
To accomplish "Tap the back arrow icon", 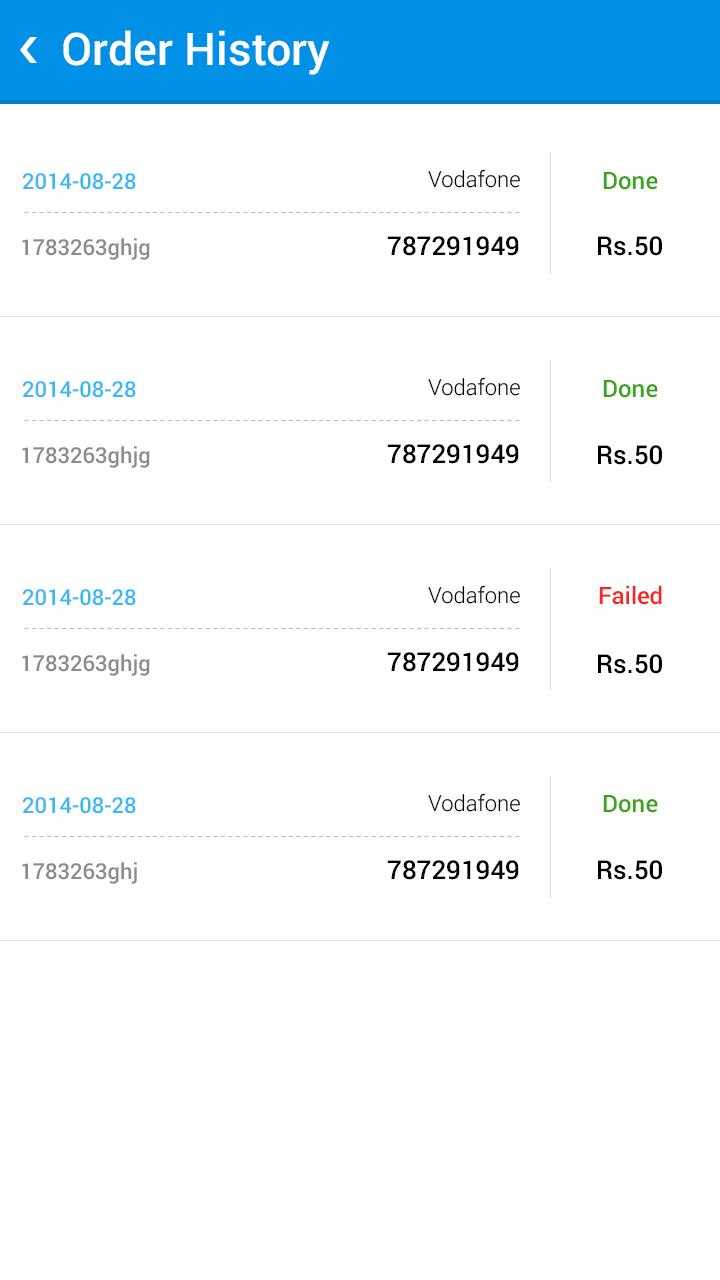I will tap(29, 50).
